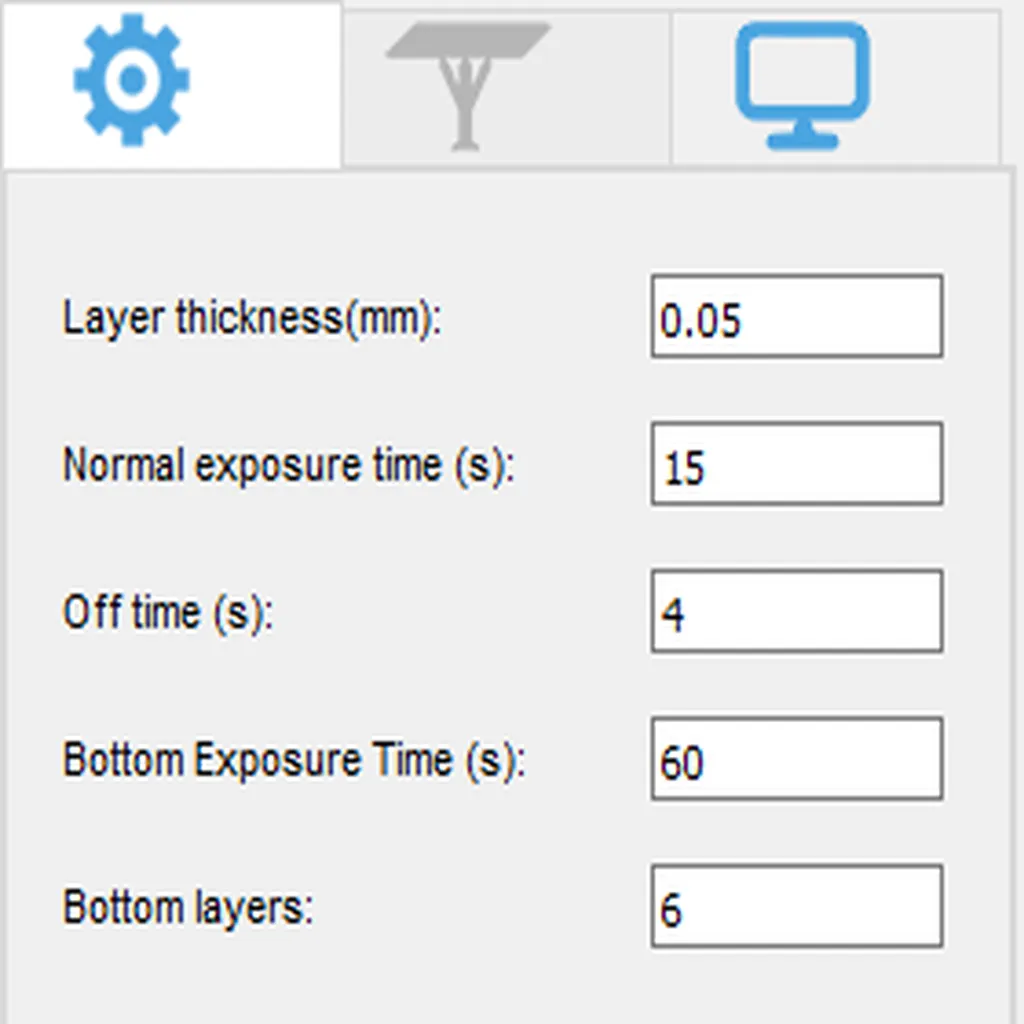Click the text box containing 60
The image size is (1024, 1024).
[x=796, y=758]
